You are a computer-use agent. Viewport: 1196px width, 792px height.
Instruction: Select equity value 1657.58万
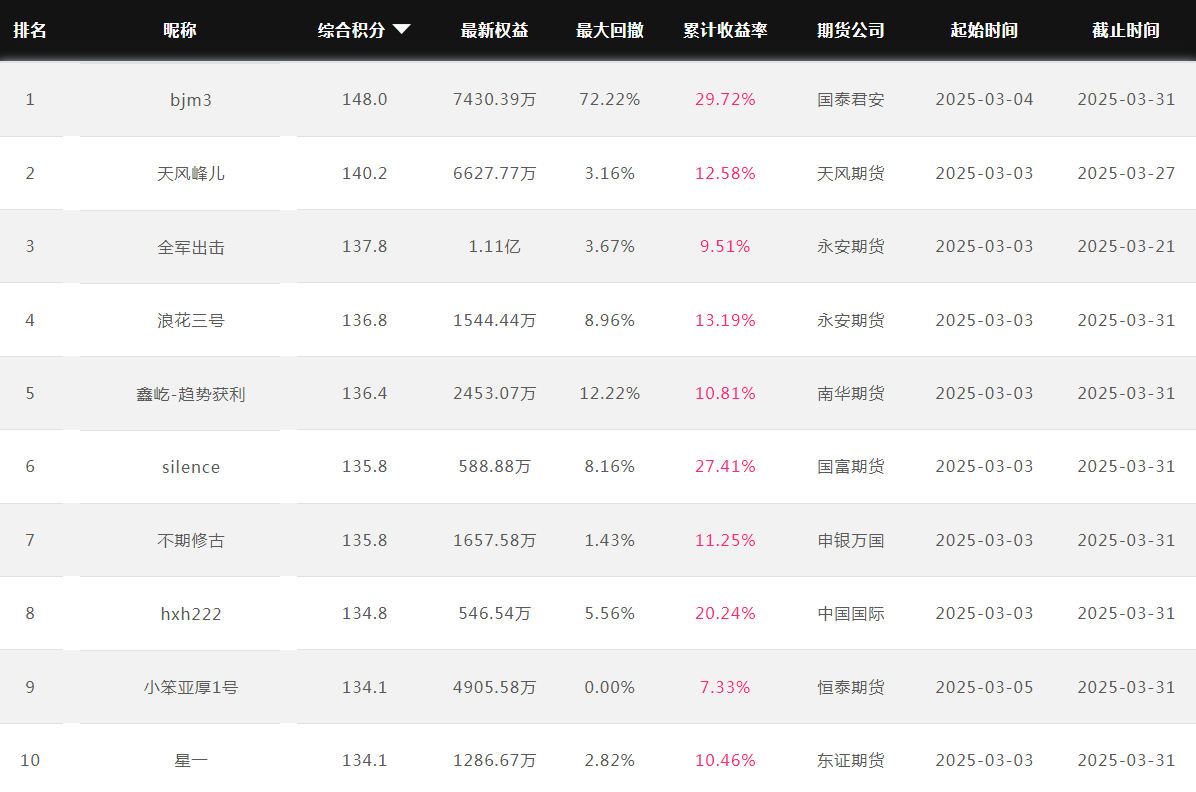(494, 540)
